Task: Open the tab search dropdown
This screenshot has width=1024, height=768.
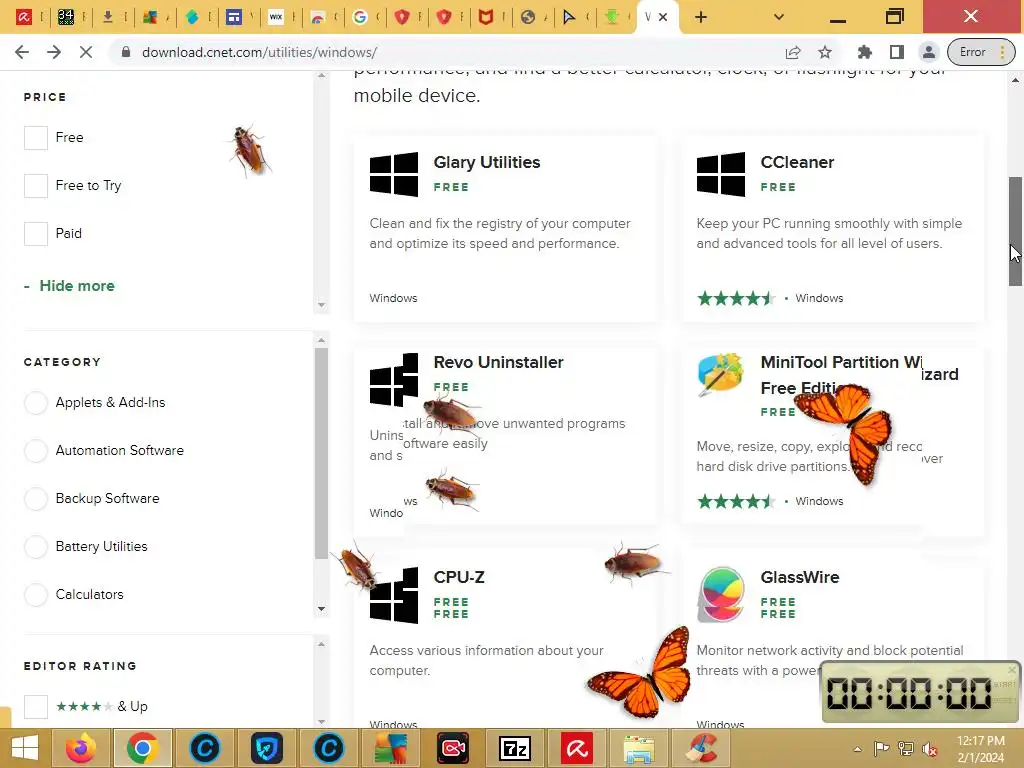Action: pyautogui.click(x=778, y=17)
